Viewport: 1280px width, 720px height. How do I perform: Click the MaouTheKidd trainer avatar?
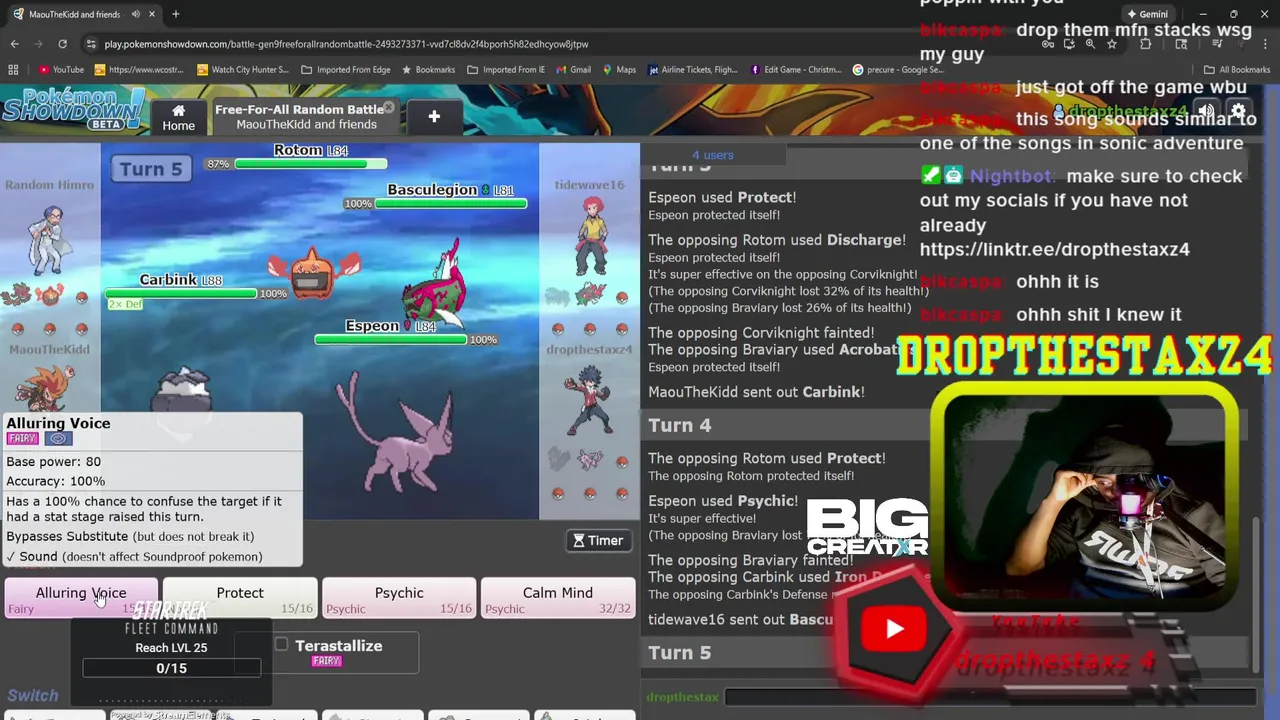coord(49,390)
